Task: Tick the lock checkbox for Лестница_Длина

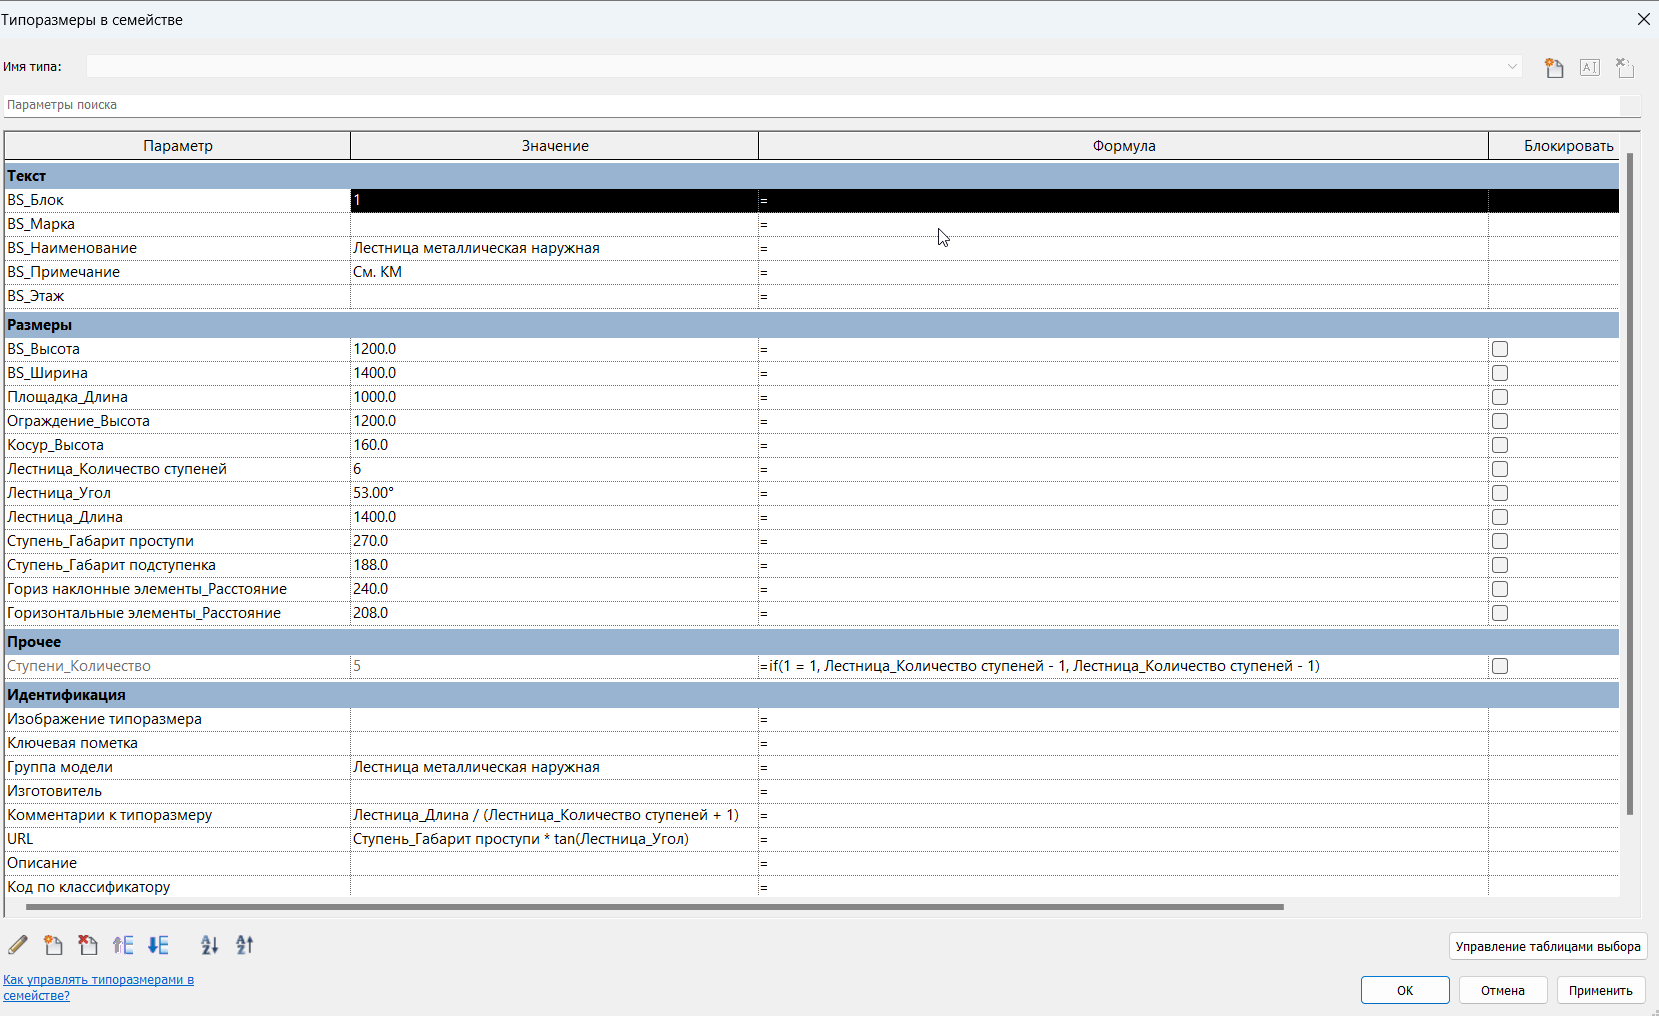Action: click(1500, 517)
